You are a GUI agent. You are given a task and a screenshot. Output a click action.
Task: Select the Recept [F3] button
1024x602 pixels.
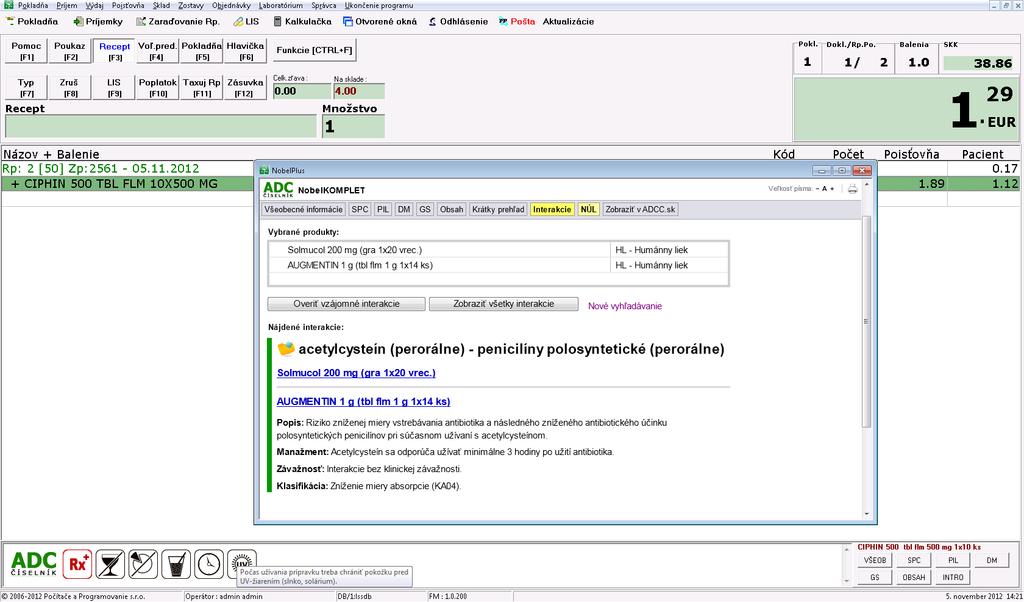(x=114, y=51)
